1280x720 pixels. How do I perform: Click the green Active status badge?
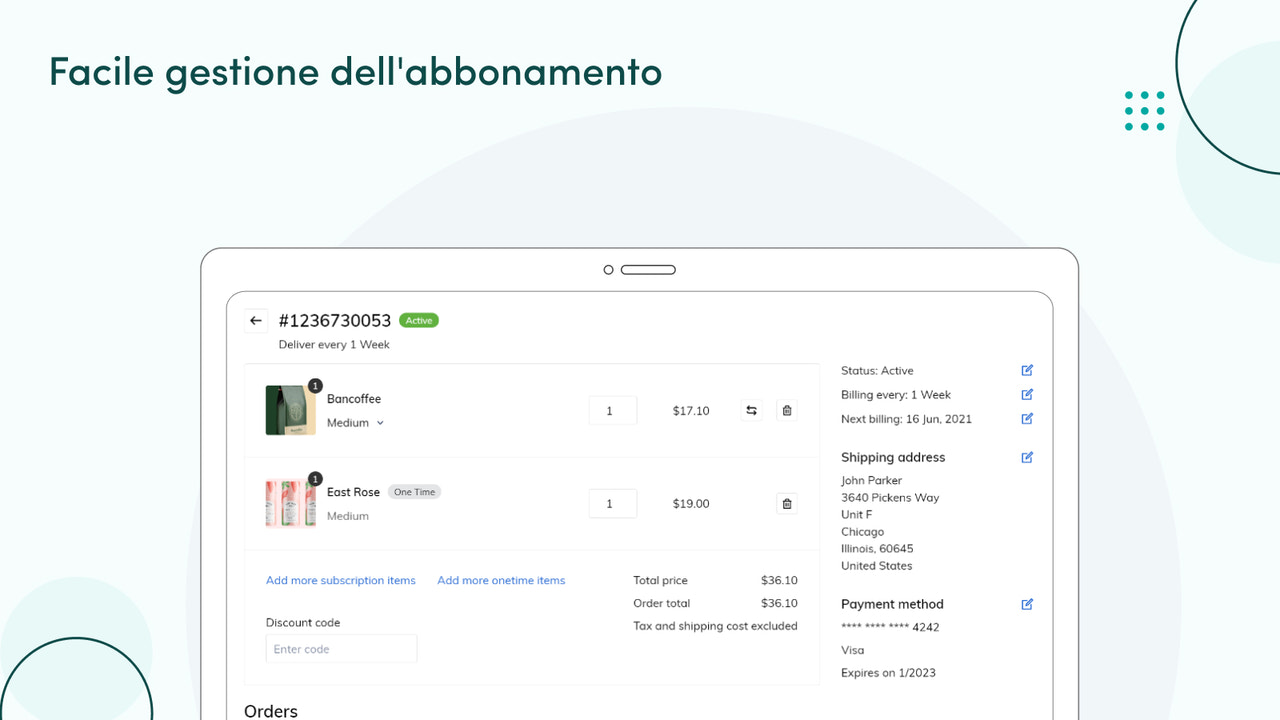pyautogui.click(x=419, y=321)
